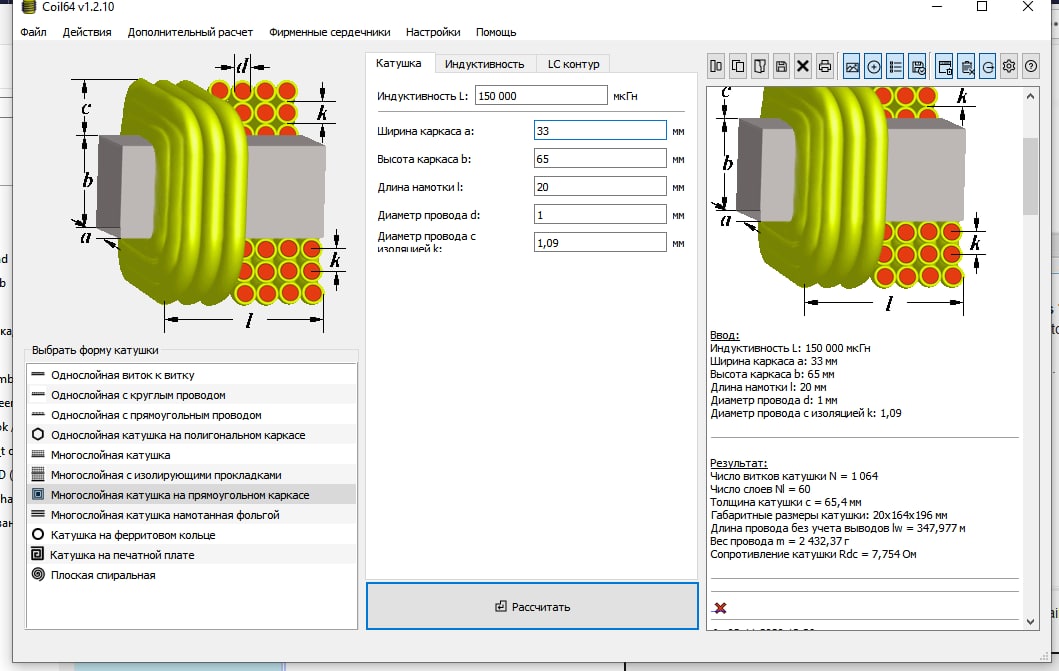
Task: Open the Действия menu
Action: (x=87, y=32)
